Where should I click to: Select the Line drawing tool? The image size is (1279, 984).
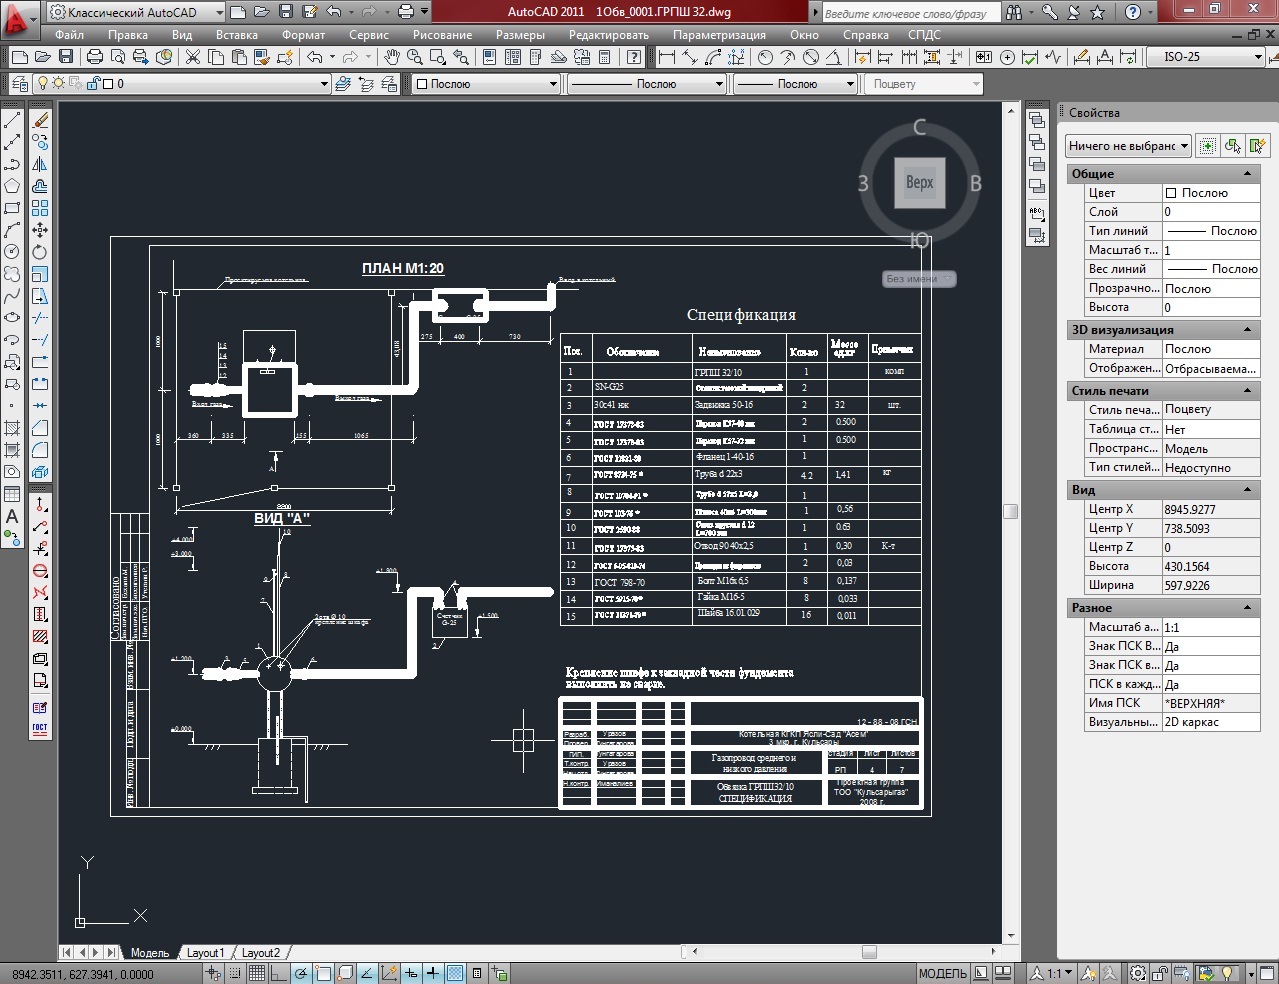pyautogui.click(x=12, y=121)
